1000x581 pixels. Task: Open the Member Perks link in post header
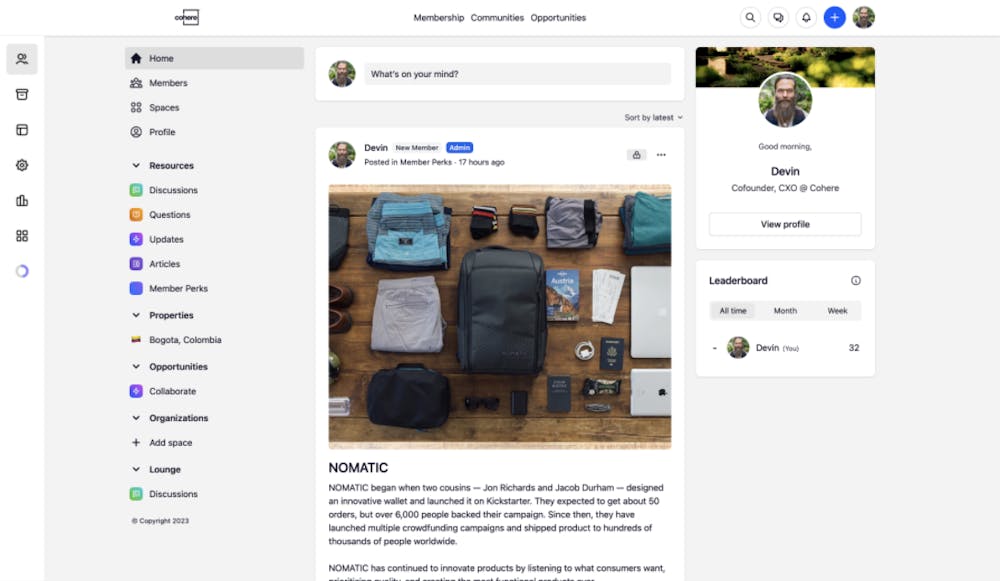click(425, 163)
